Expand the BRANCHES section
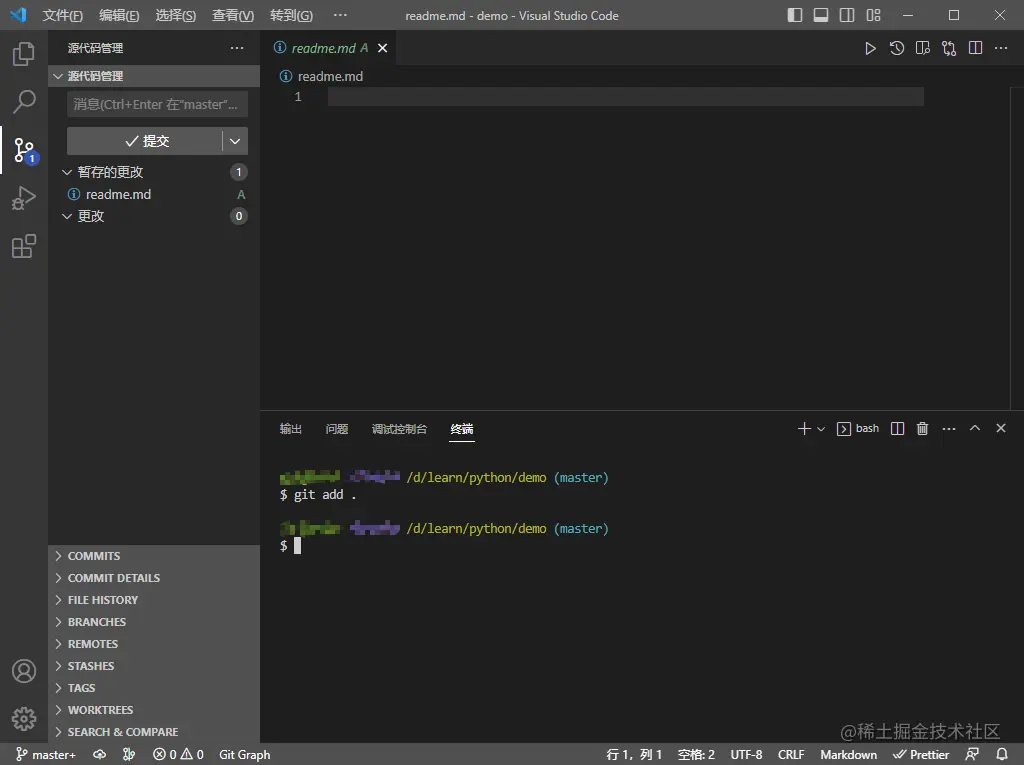The height and width of the screenshot is (765, 1024). click(96, 622)
